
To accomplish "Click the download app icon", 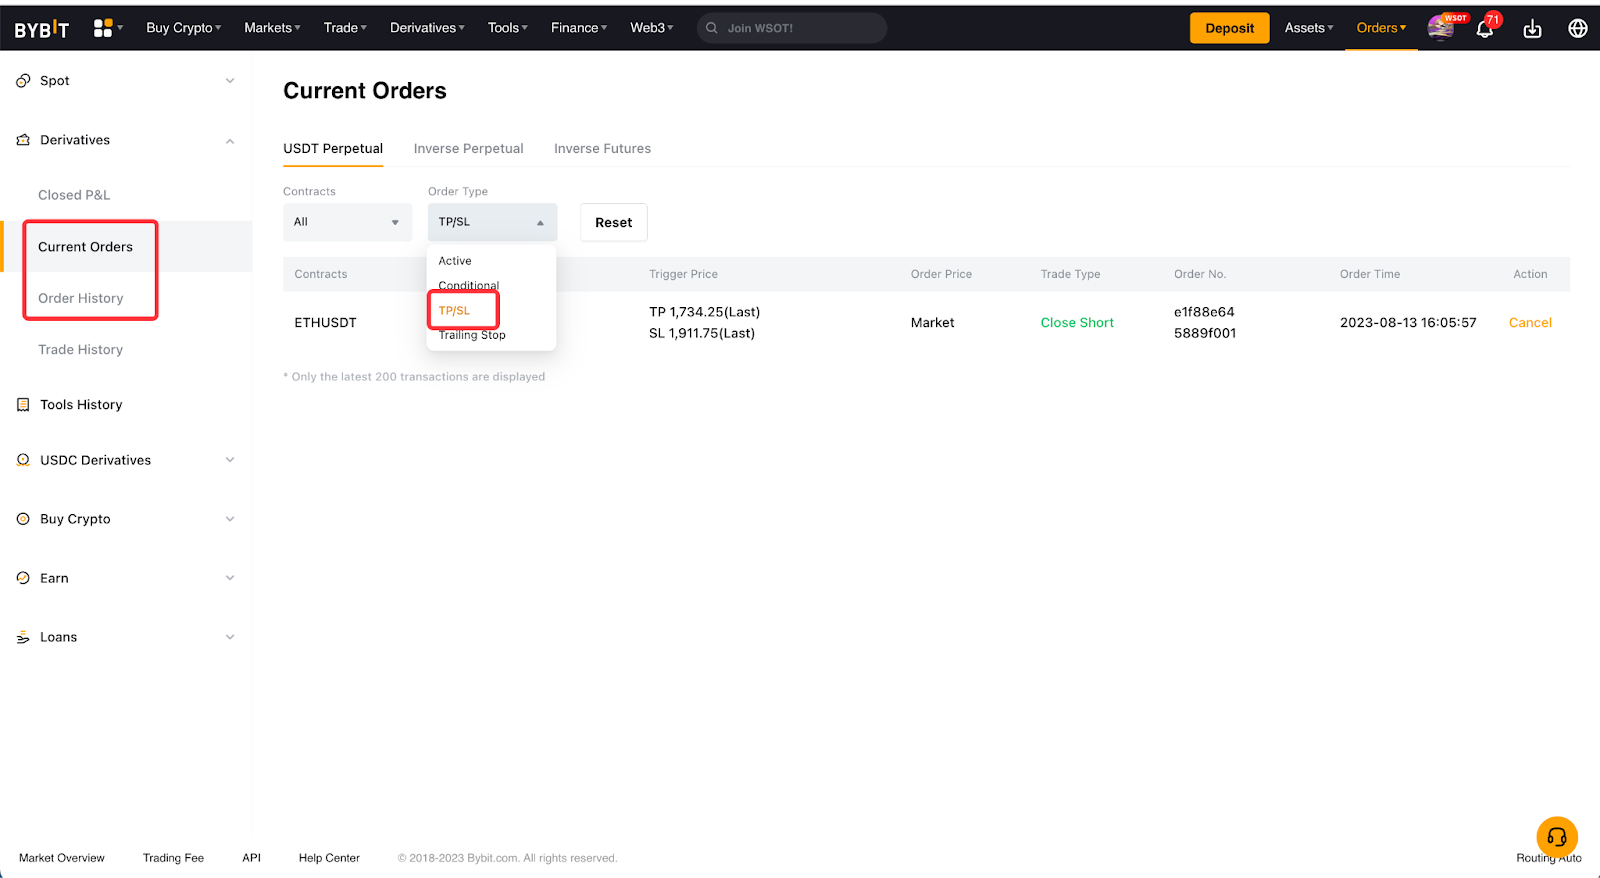I will click(x=1532, y=29).
